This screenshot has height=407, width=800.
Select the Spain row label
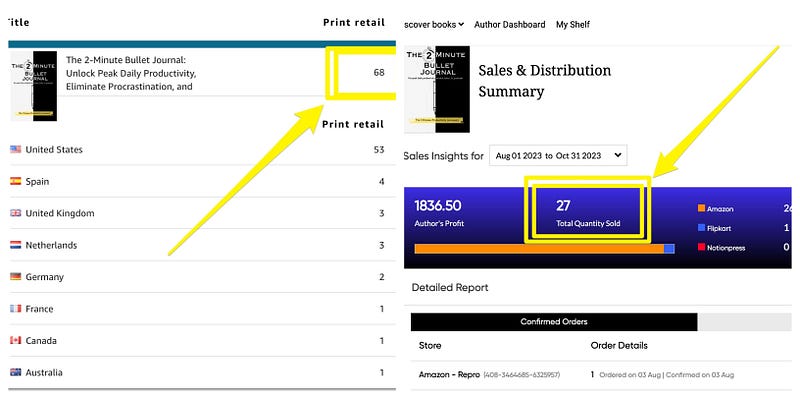pyautogui.click(x=37, y=181)
